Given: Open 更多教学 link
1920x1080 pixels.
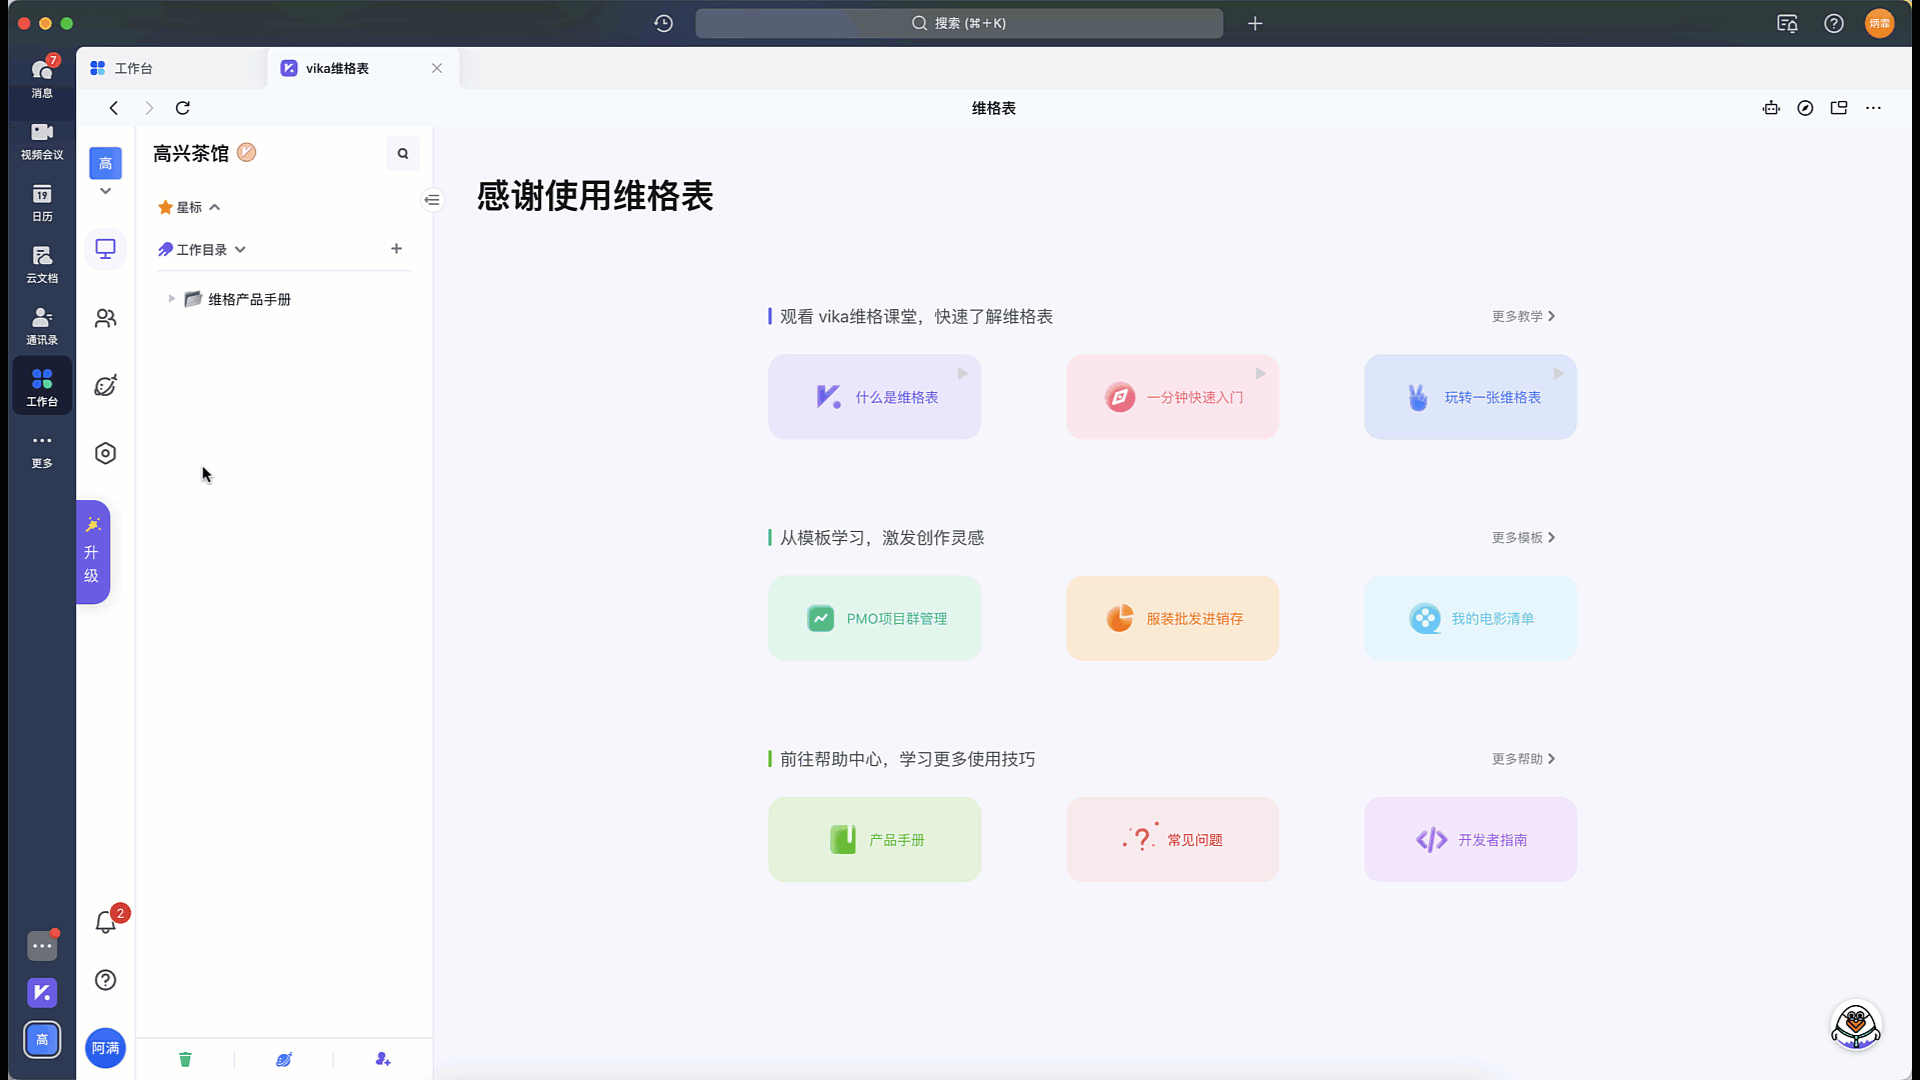Looking at the screenshot, I should pos(1523,316).
